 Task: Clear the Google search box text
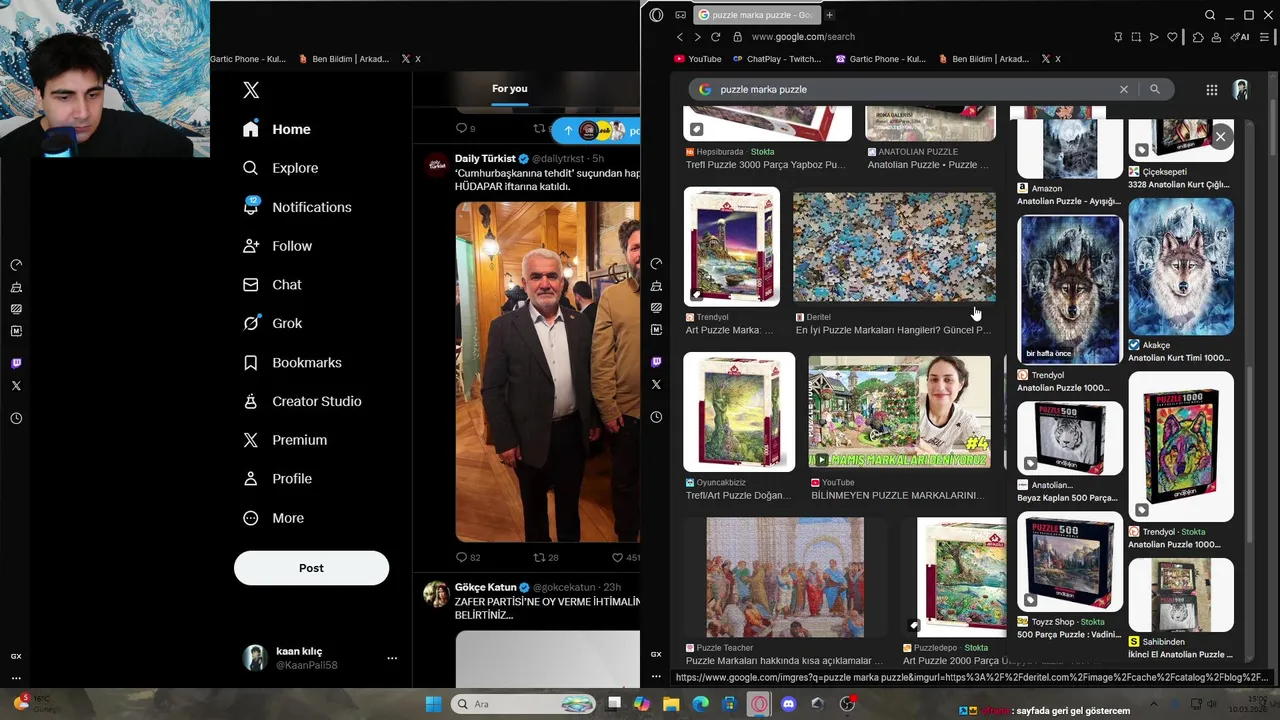(1123, 89)
